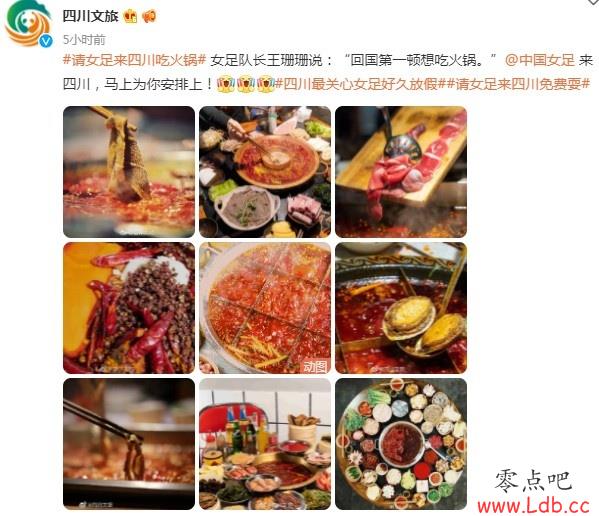This screenshot has height=516, width=599.
Task: Open the table with beer bottles photo
Action: [x=265, y=444]
